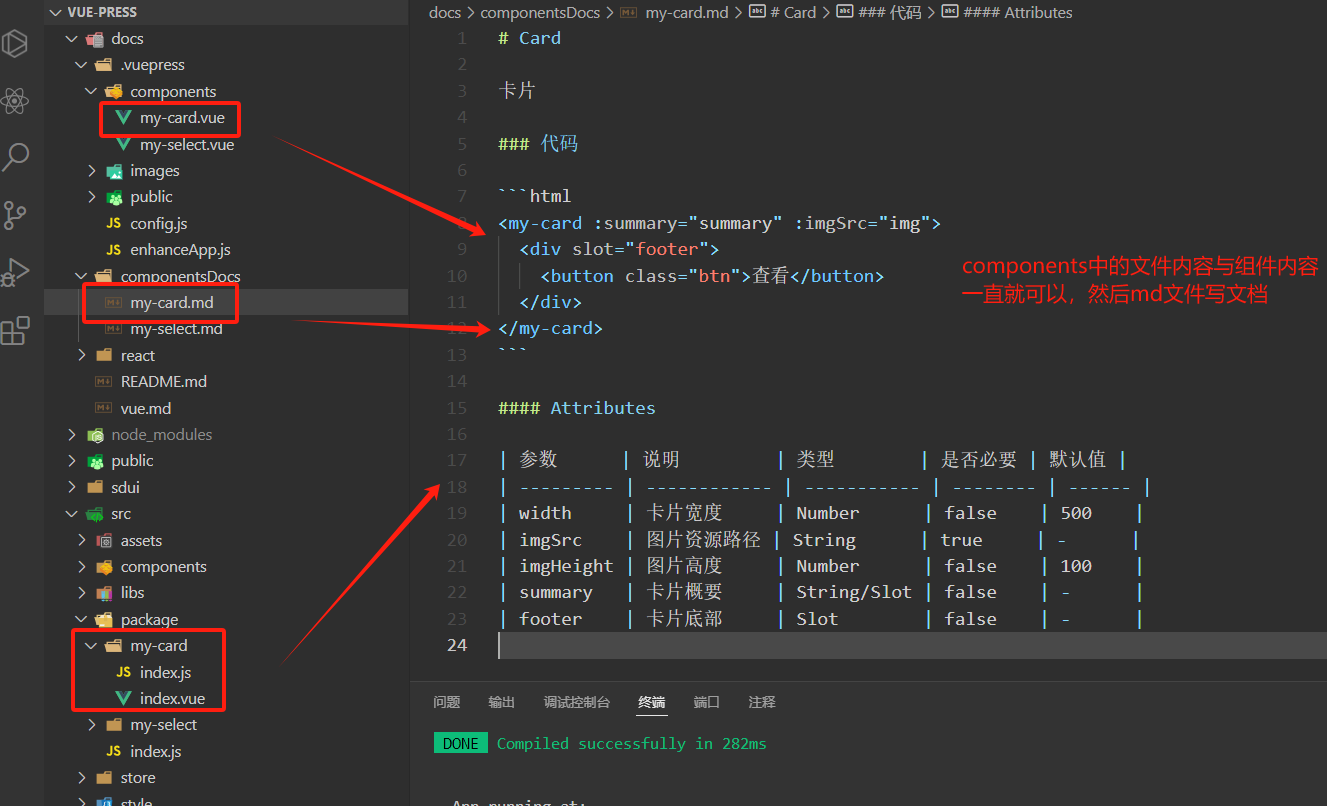
Task: Click the '```html' code fence line
Action: click(x=534, y=196)
